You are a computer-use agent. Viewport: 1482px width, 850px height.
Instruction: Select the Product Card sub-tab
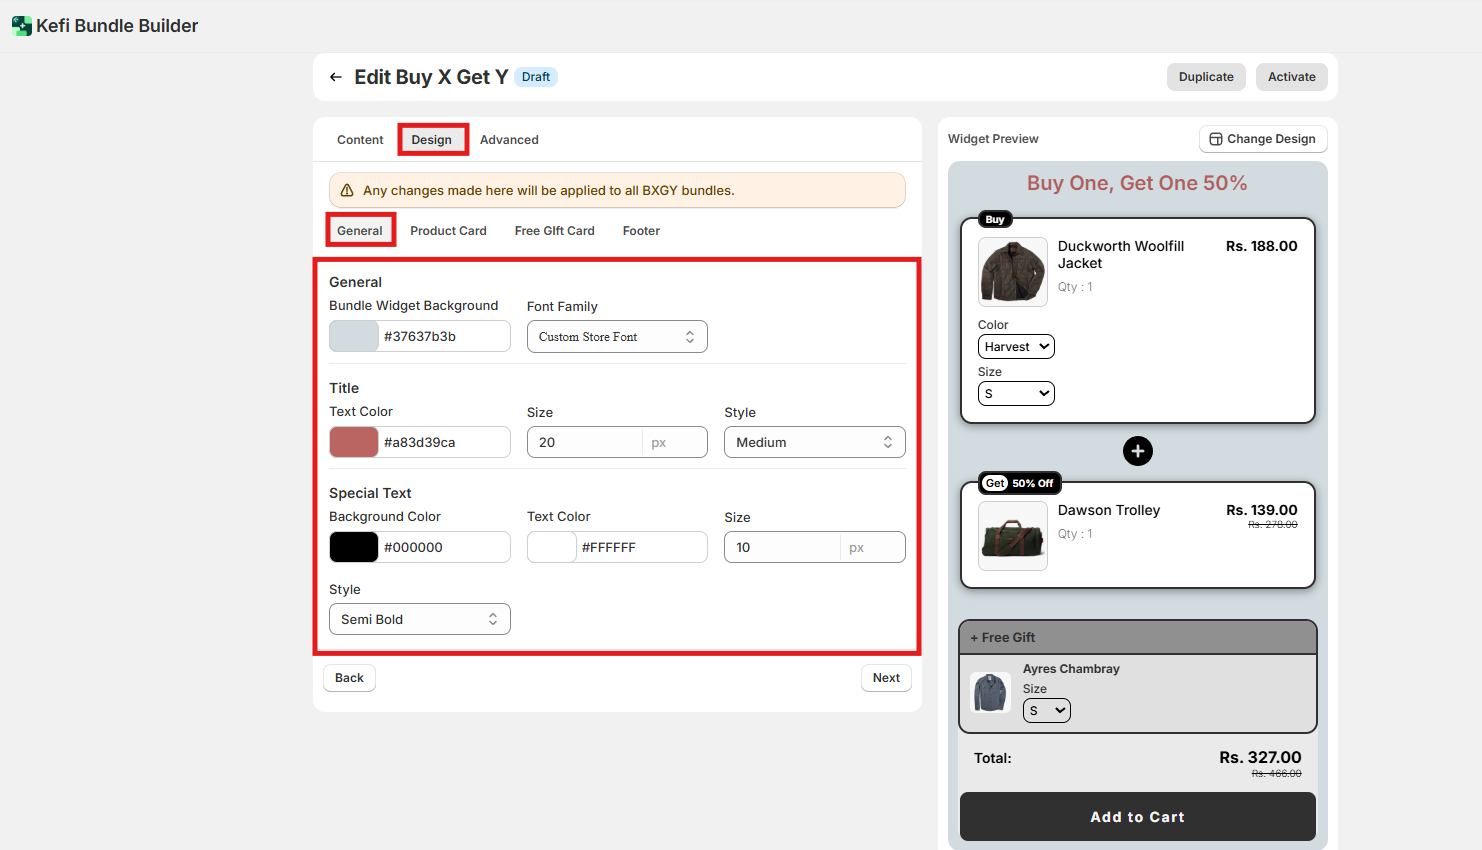[448, 231]
